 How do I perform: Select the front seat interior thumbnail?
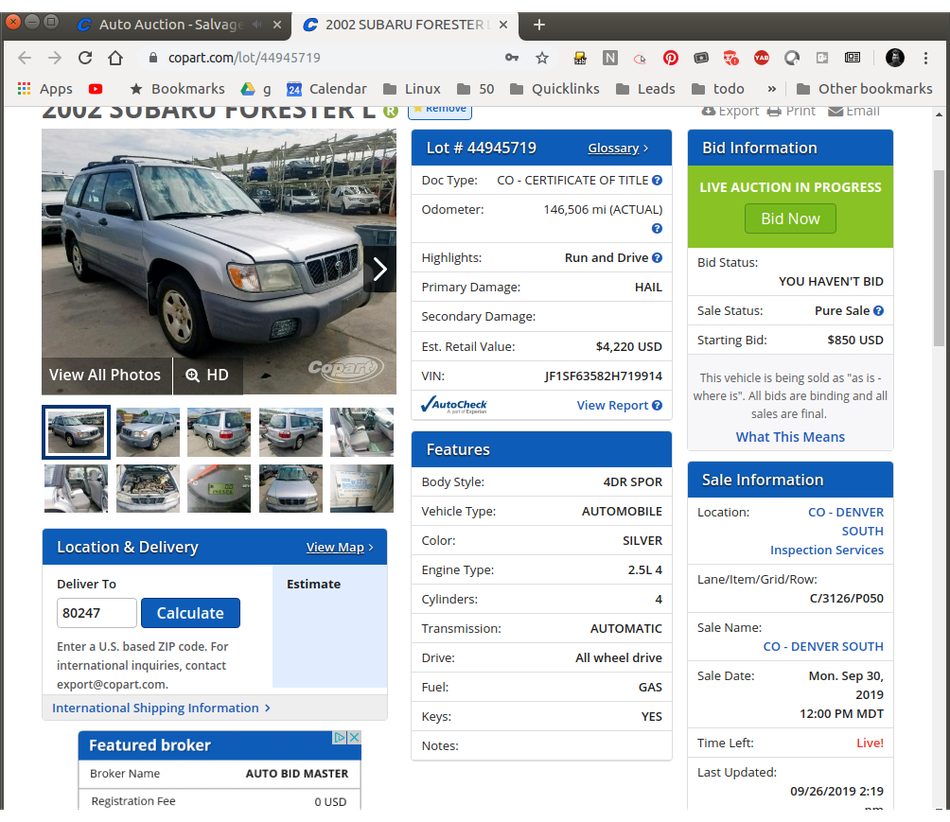pos(362,432)
